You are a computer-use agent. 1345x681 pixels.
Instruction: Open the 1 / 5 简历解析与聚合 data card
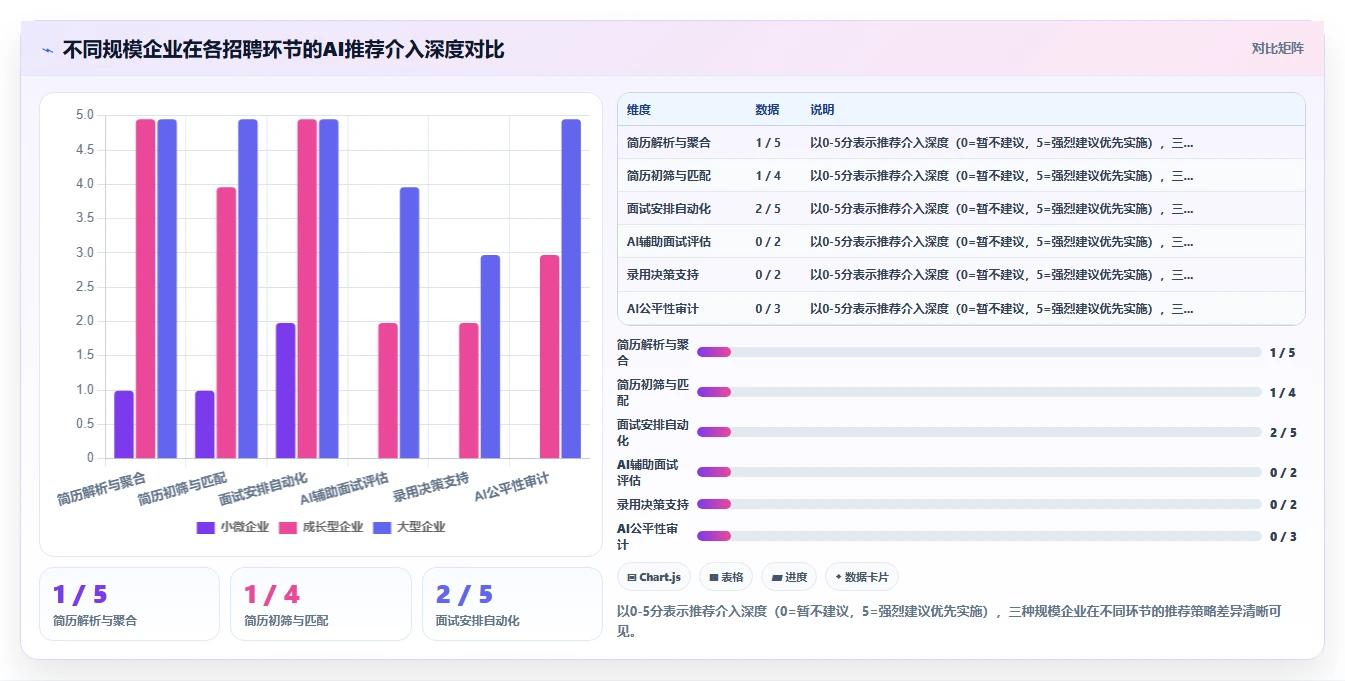click(129, 604)
